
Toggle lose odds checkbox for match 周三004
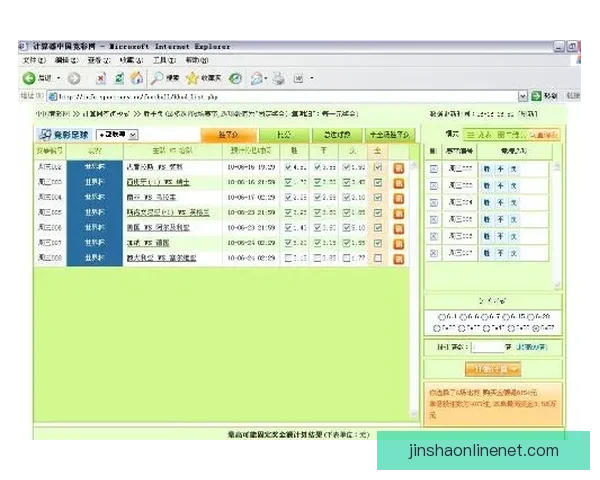[x=346, y=198]
